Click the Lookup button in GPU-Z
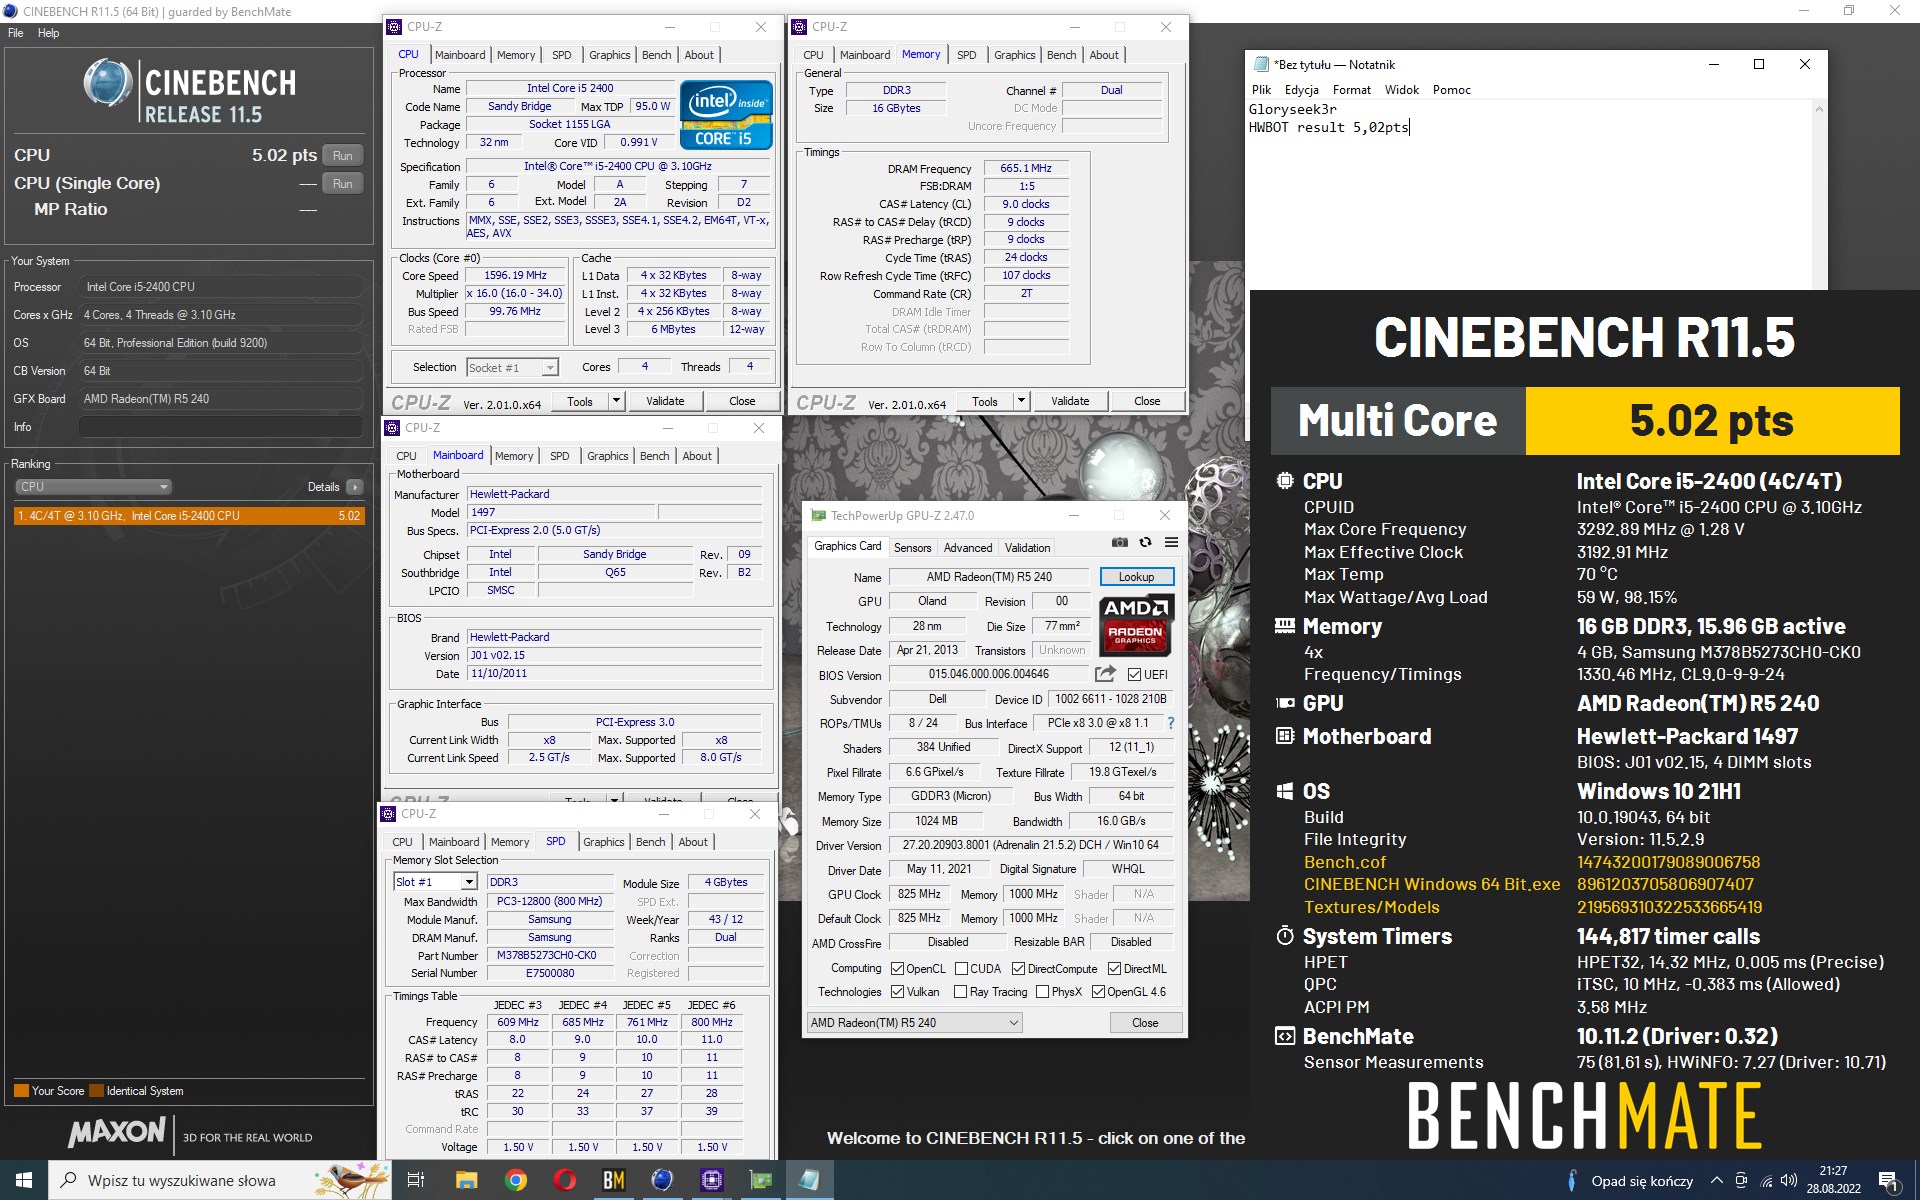The image size is (1920, 1200). (1136, 577)
